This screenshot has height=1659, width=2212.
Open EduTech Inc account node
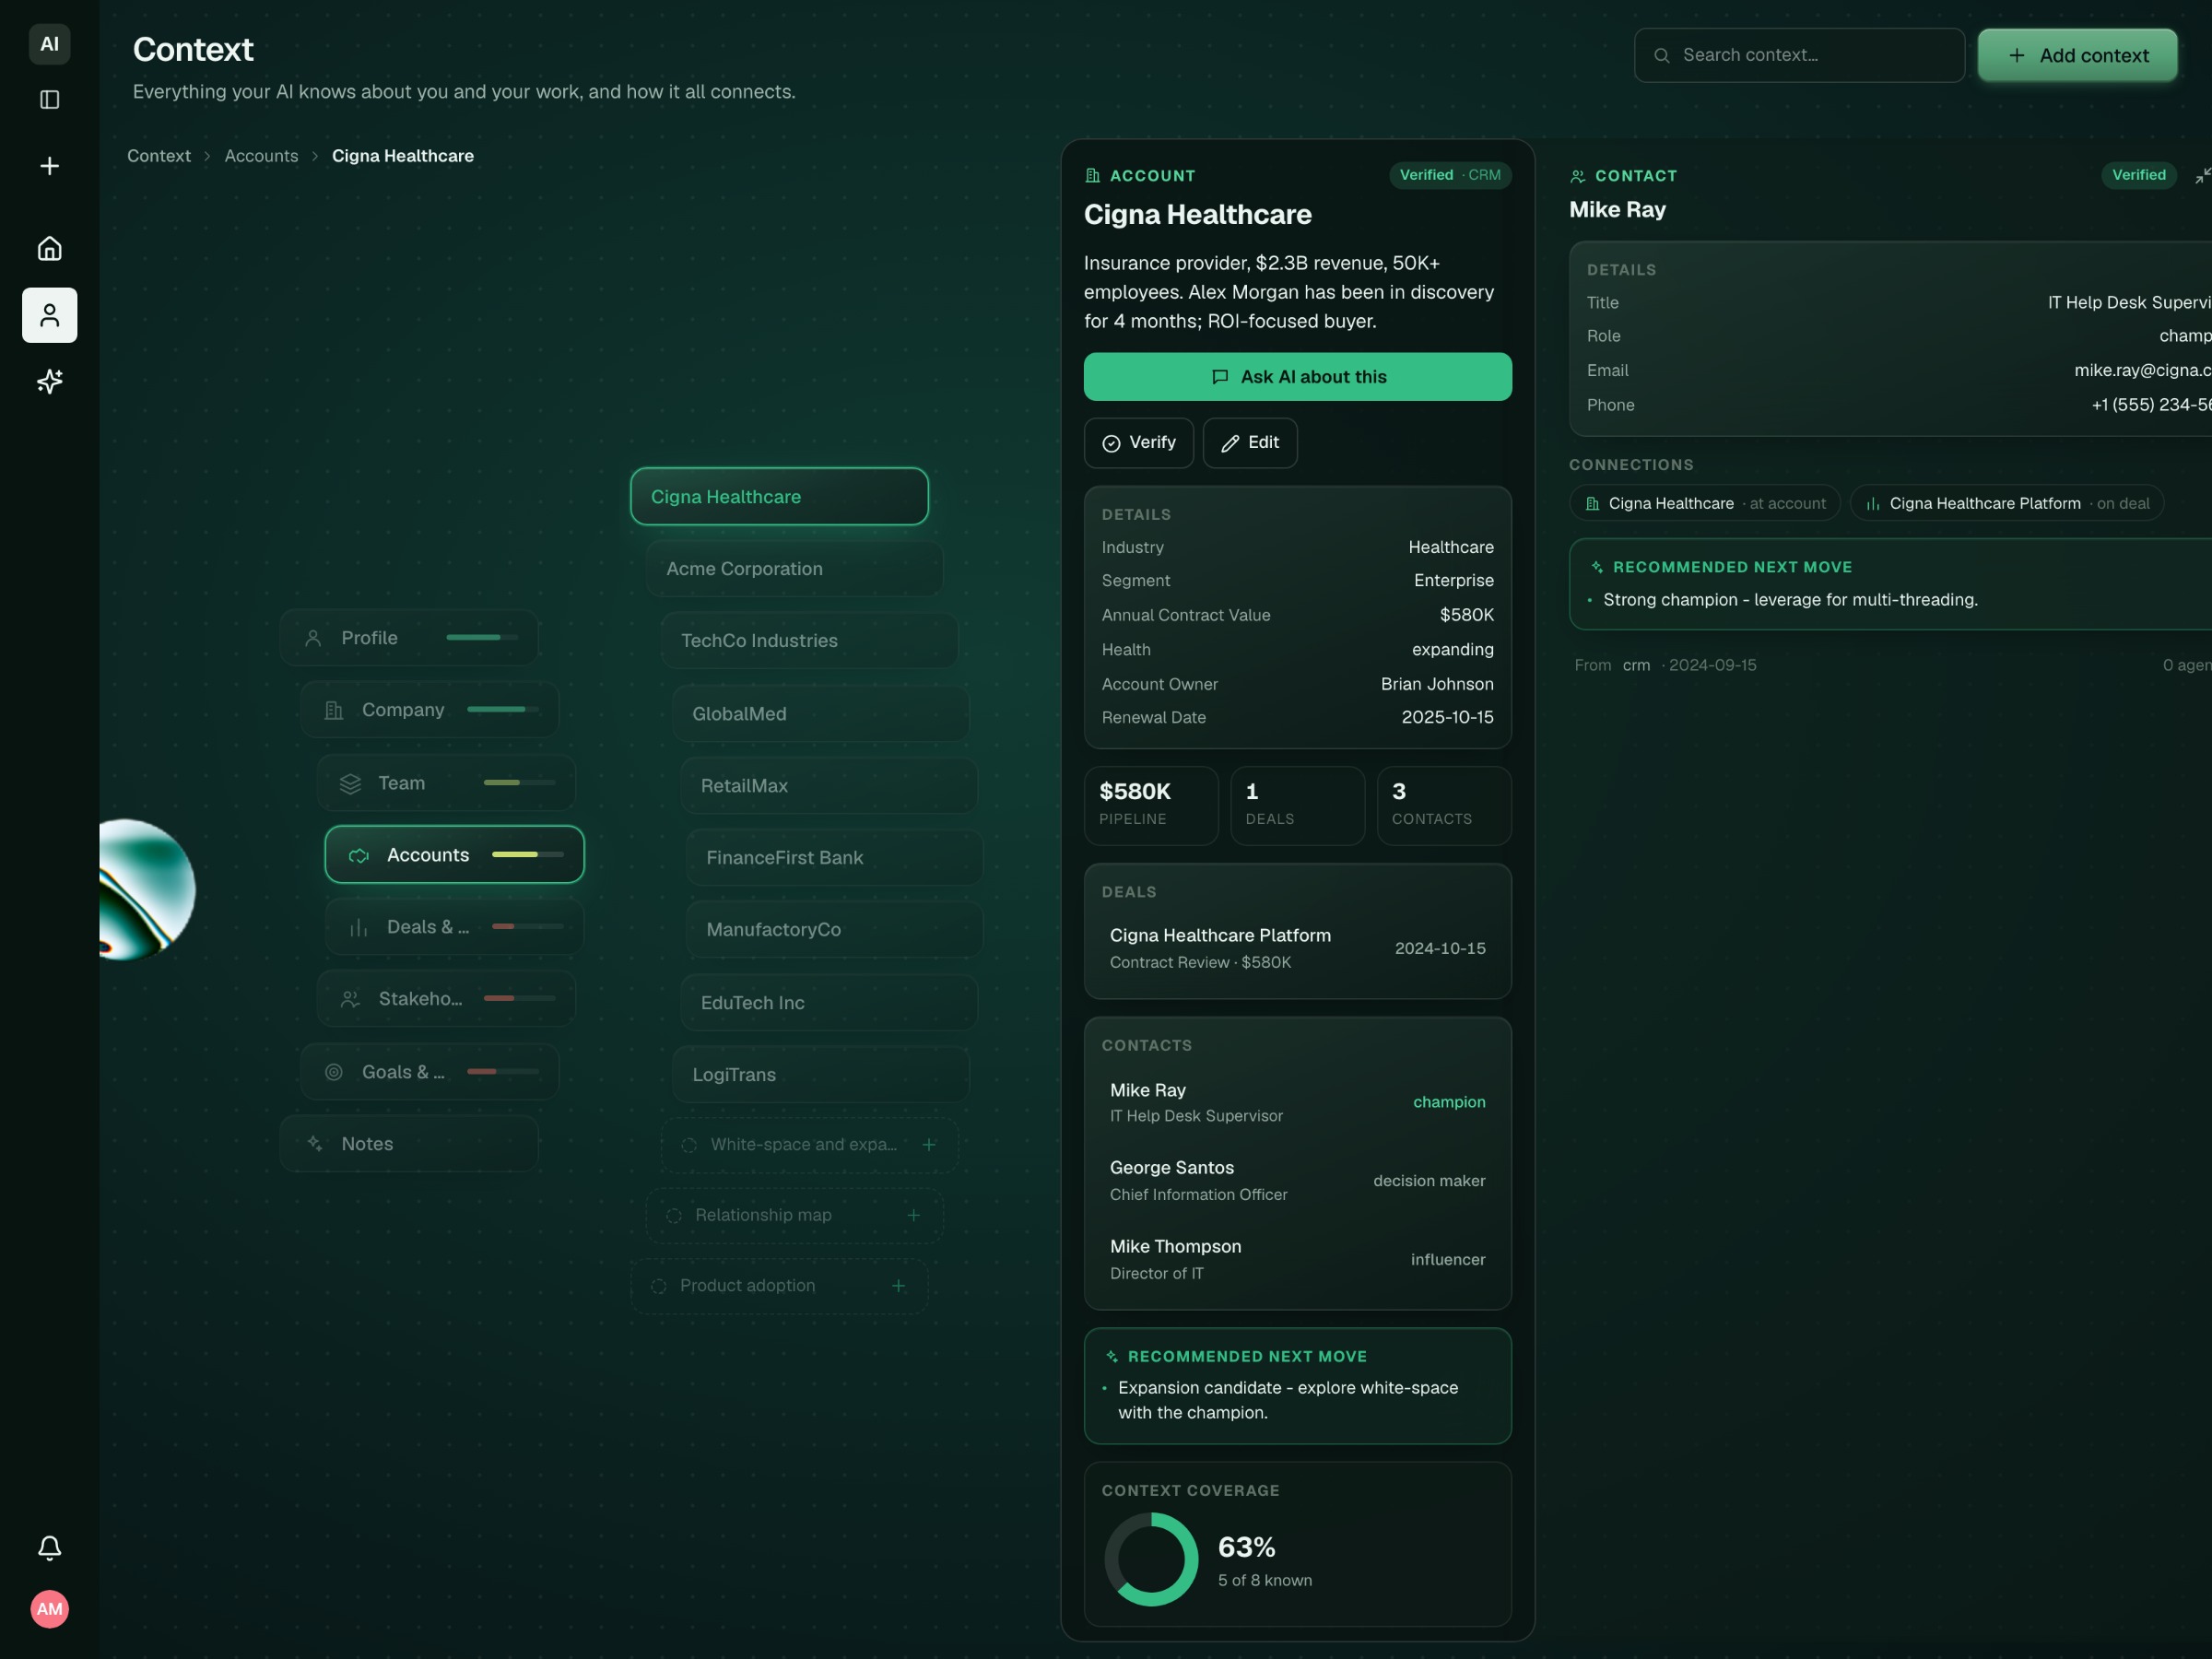tap(829, 1003)
